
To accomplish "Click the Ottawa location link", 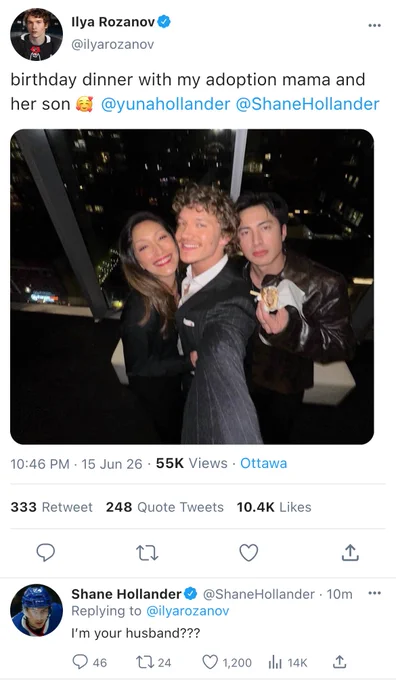I will pos(263,463).
